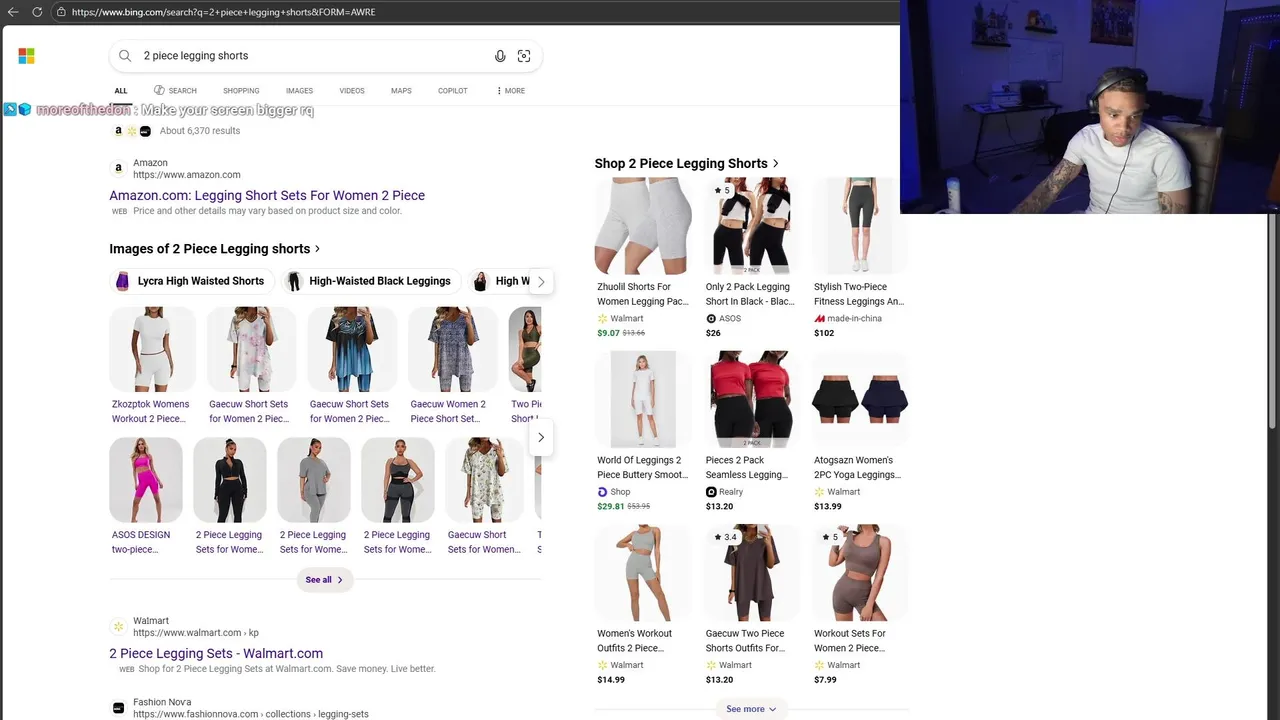Screen dimensions: 1280x720
Task: Click the Fashion Nova favicon
Action: tap(118, 708)
